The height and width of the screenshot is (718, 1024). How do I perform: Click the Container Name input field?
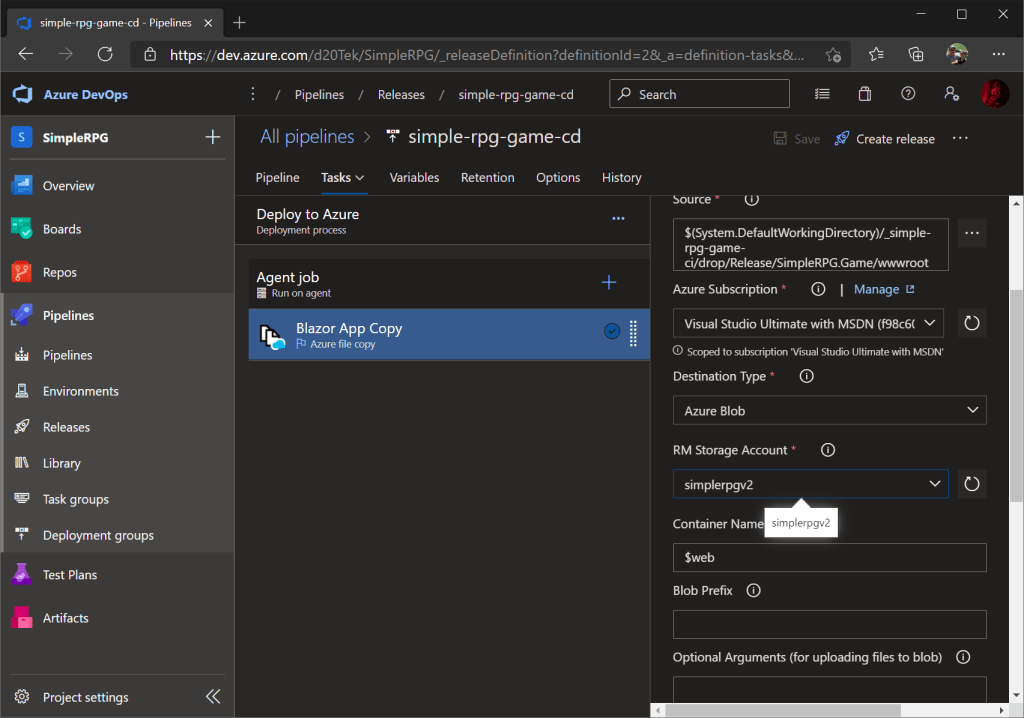pyautogui.click(x=829, y=557)
